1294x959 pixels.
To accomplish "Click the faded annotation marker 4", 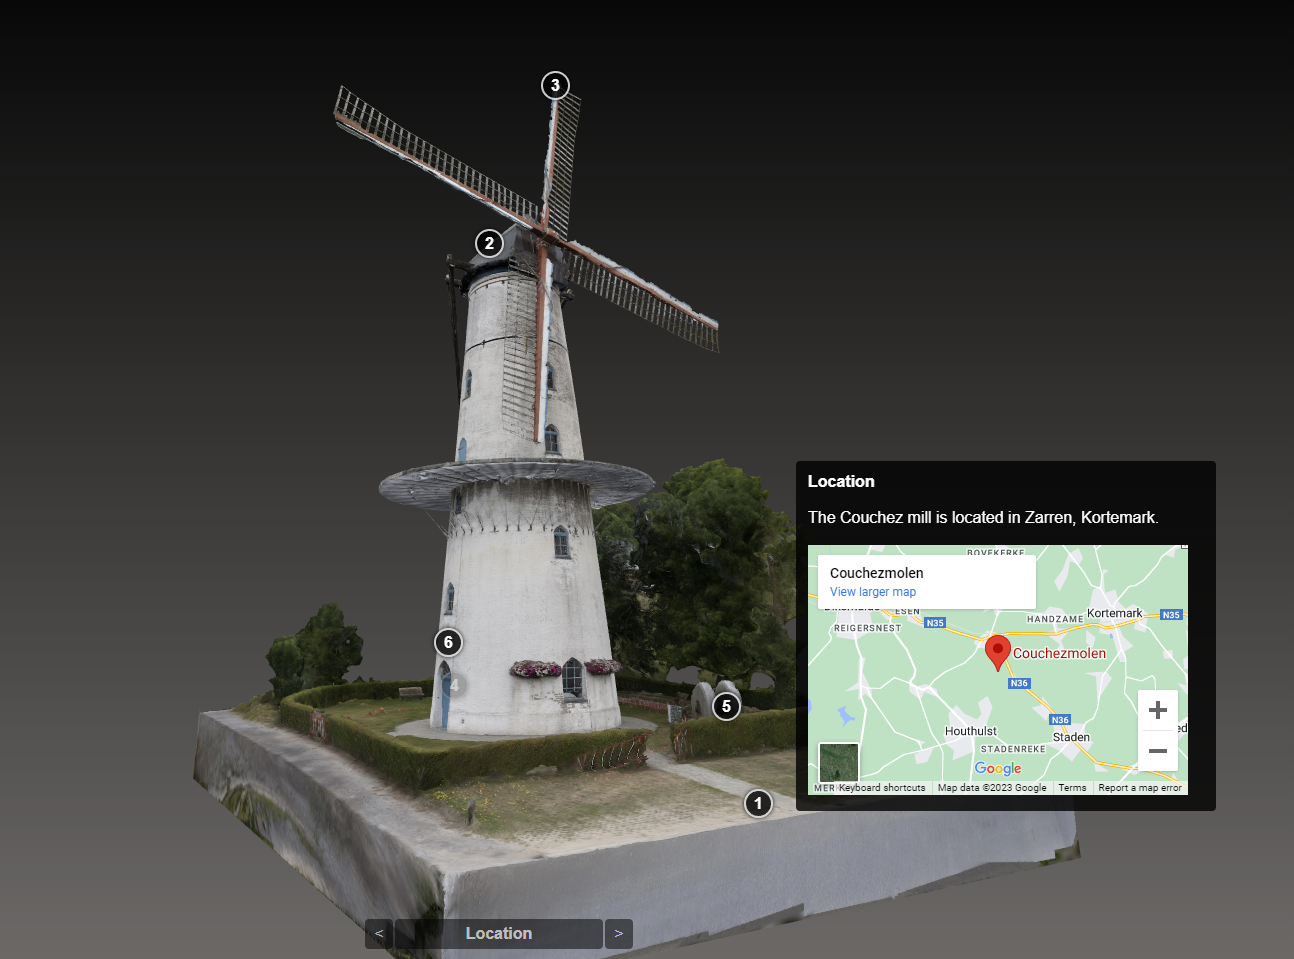I will coord(455,685).
